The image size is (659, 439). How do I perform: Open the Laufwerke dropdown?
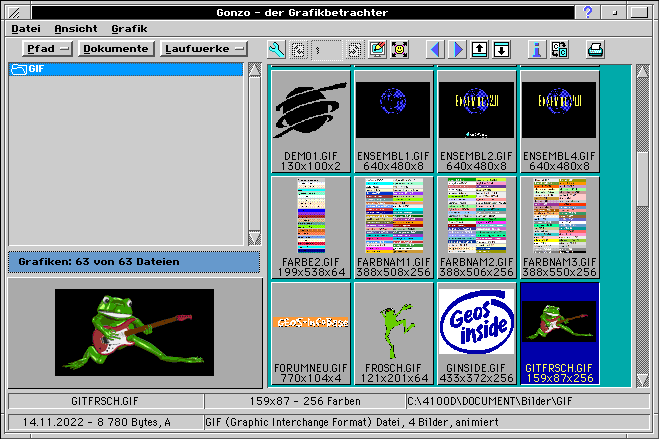click(204, 49)
